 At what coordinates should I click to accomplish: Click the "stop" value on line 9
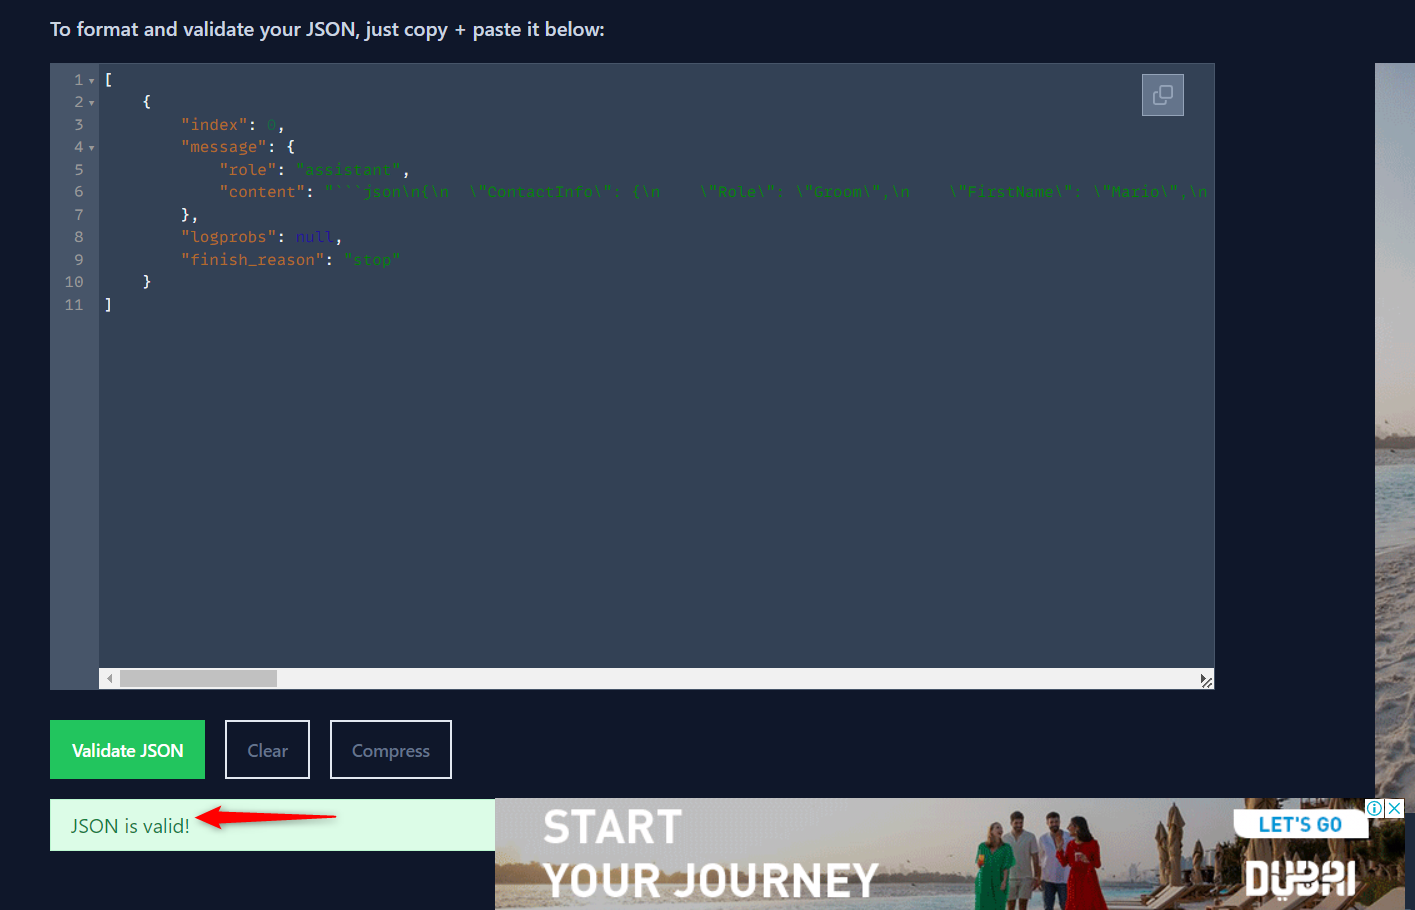pos(372,260)
